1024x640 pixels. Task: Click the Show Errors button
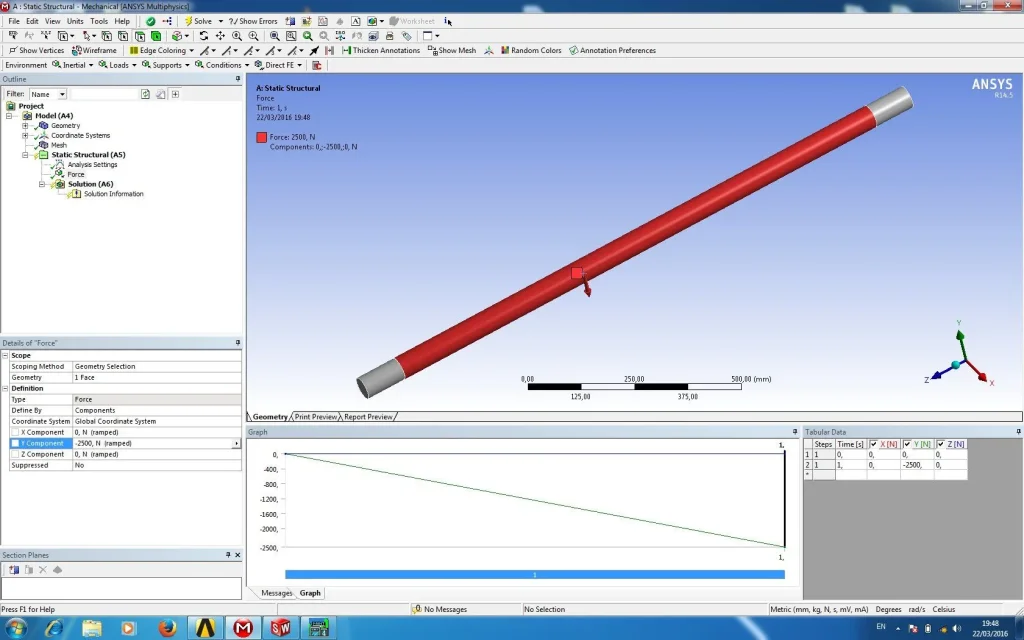(x=252, y=21)
